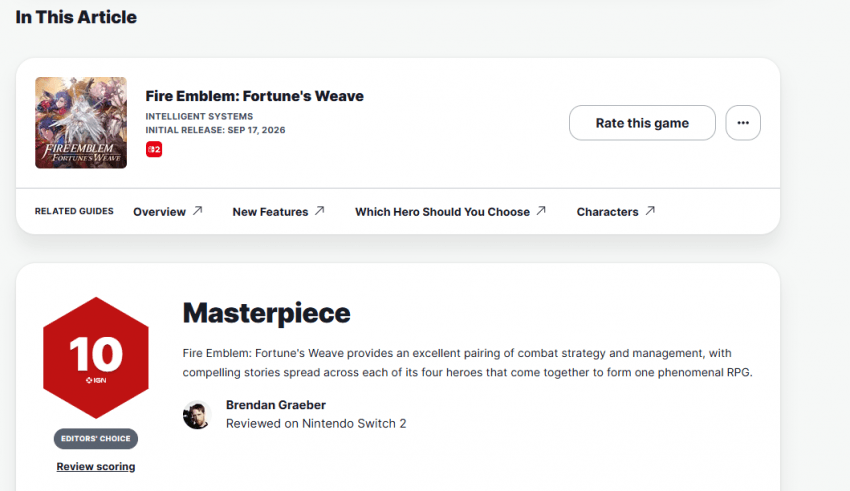Click the Rate this game button
This screenshot has width=850, height=491.
[x=642, y=123]
